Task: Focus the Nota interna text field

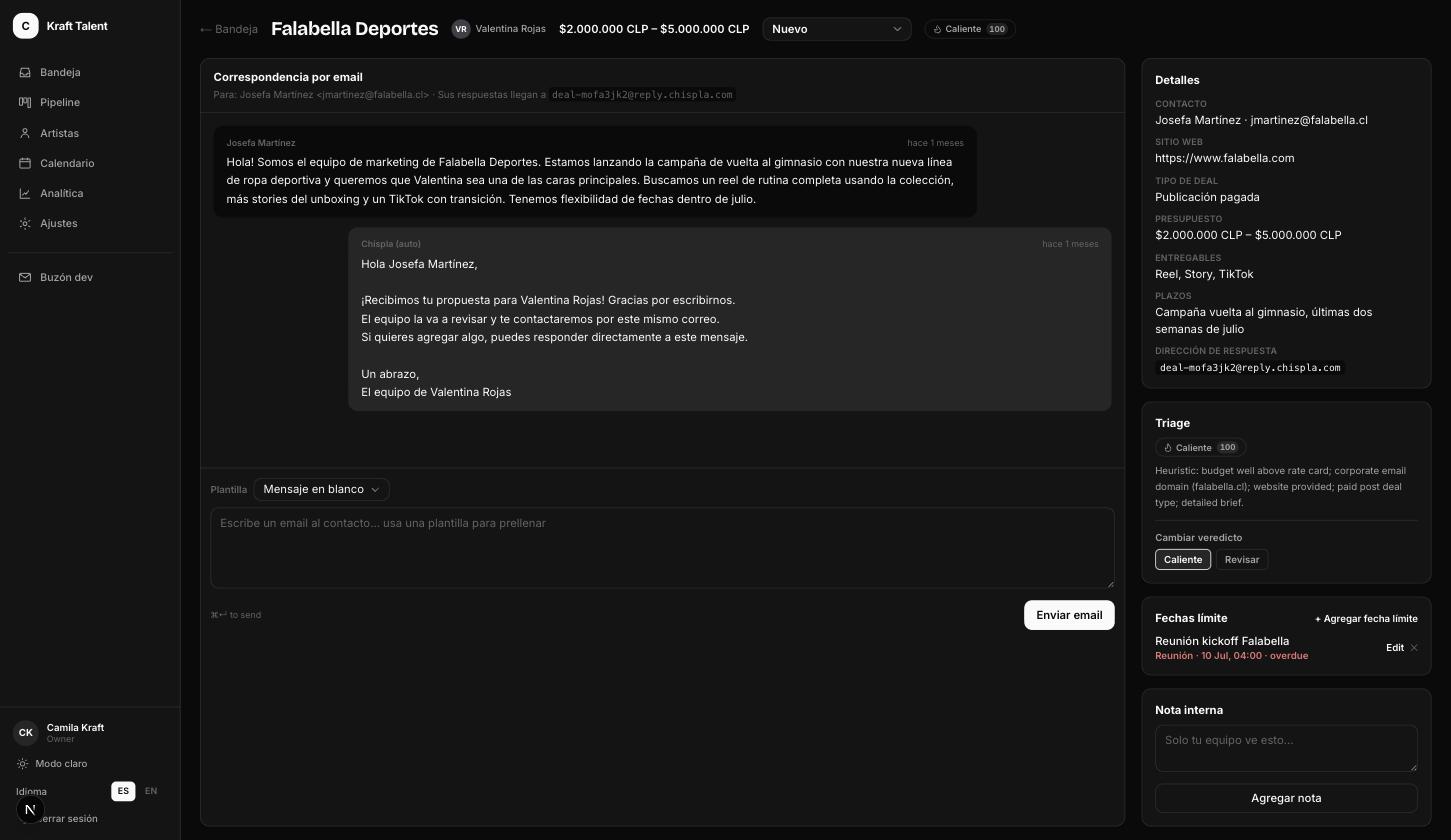Action: coord(1286,748)
